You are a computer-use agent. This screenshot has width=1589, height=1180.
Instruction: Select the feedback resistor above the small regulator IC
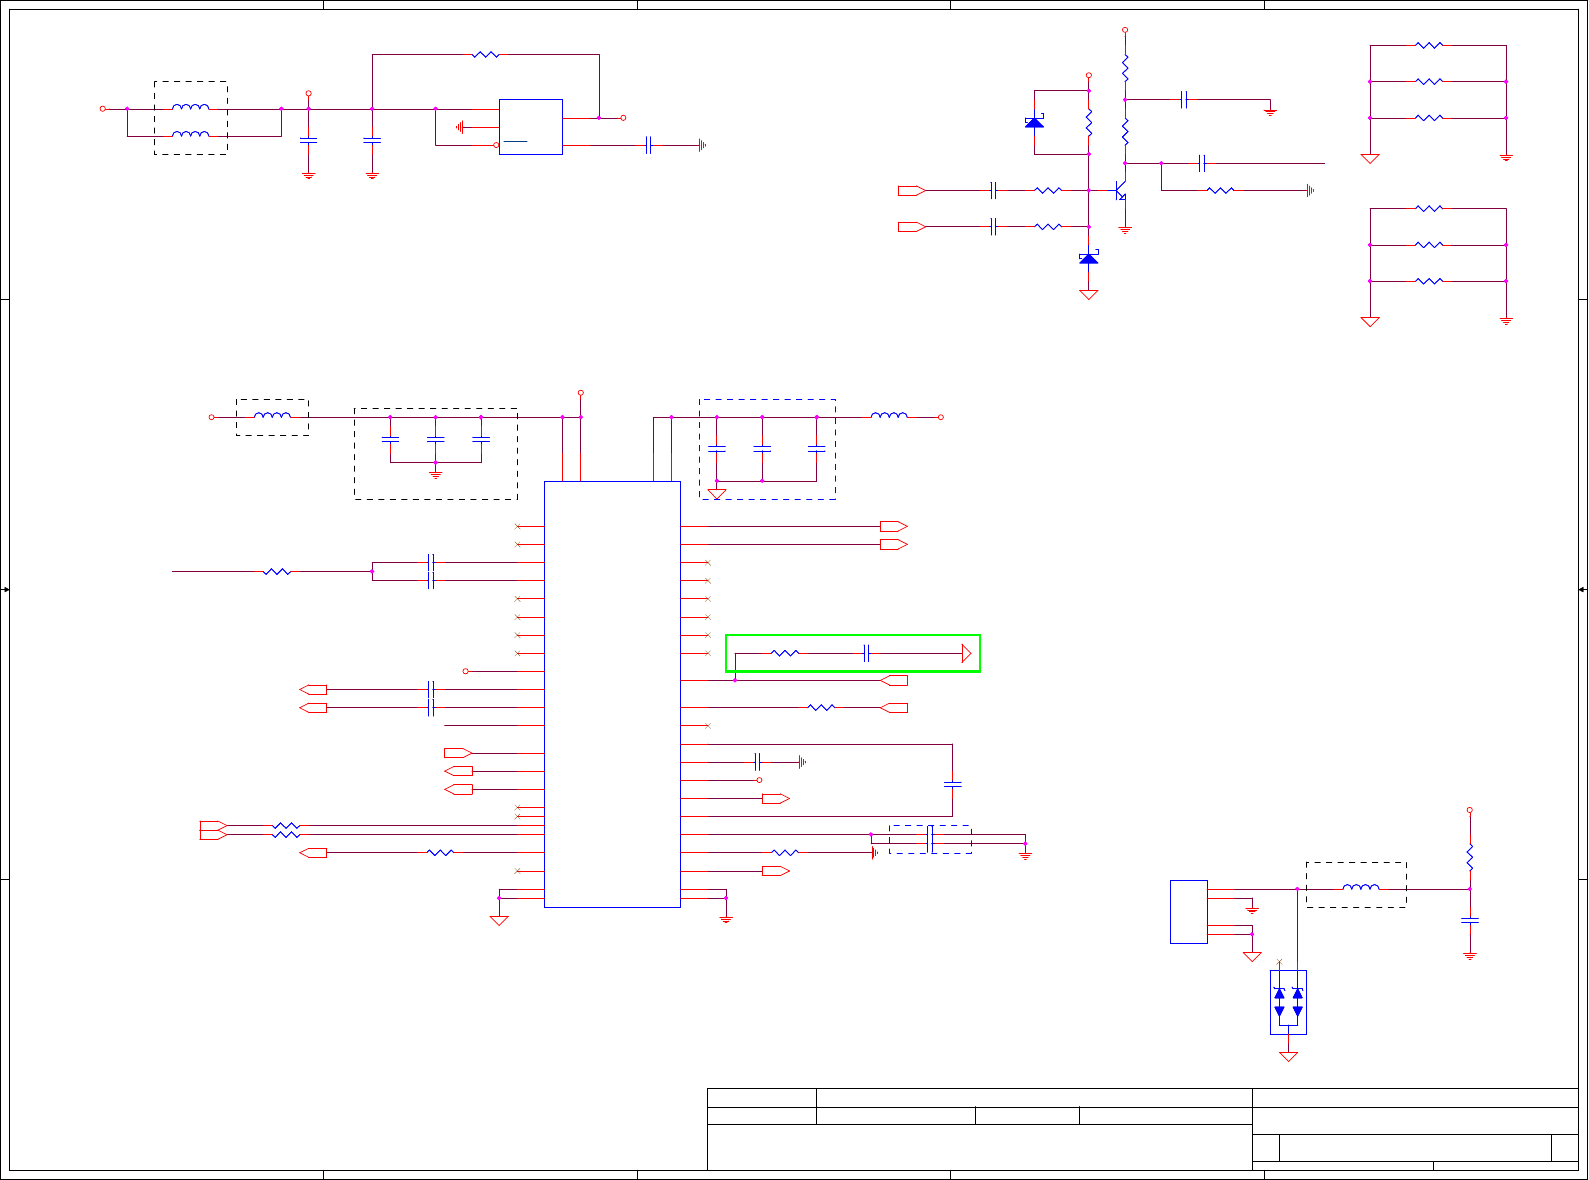point(485,54)
